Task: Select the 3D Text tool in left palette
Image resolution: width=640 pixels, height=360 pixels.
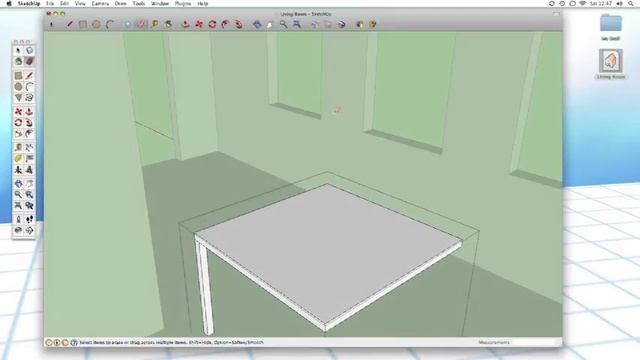Action: coord(29,170)
